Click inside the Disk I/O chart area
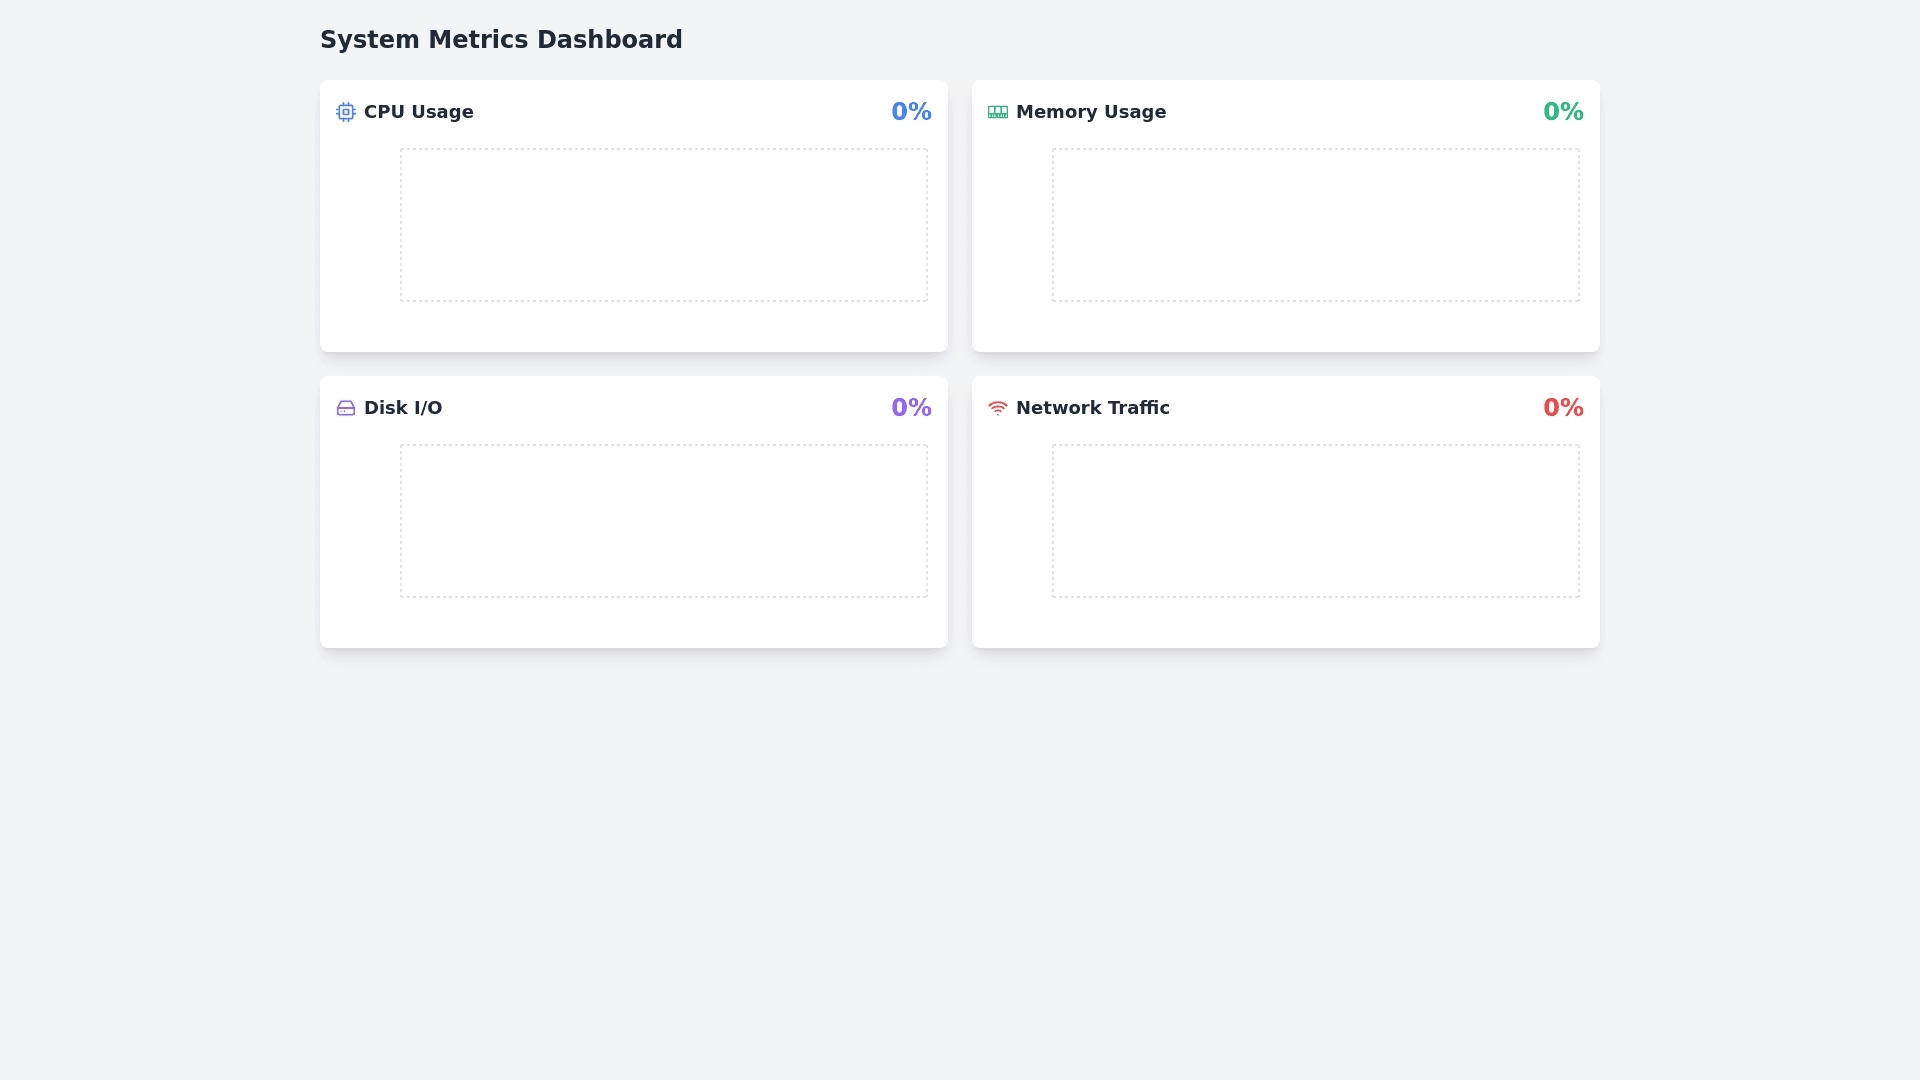1920x1080 pixels. pyautogui.click(x=664, y=521)
